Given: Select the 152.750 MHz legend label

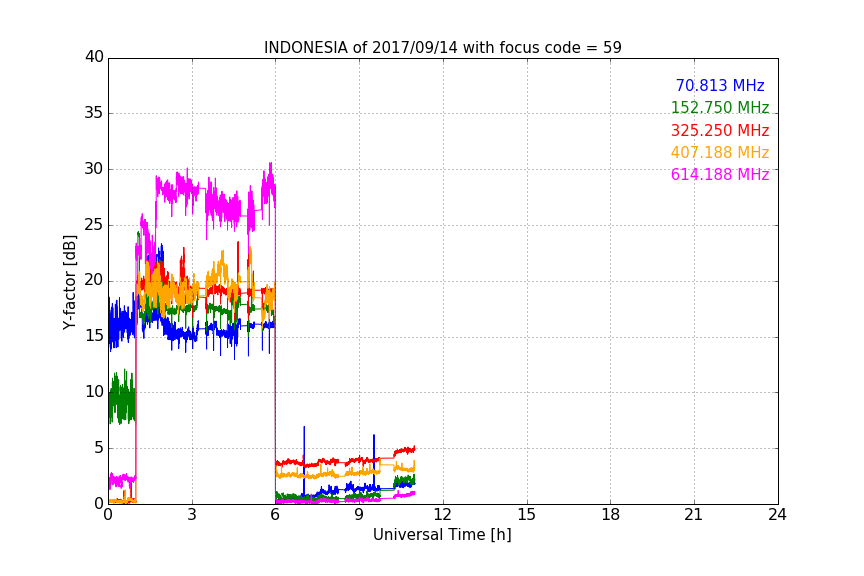Looking at the screenshot, I should click(720, 107).
